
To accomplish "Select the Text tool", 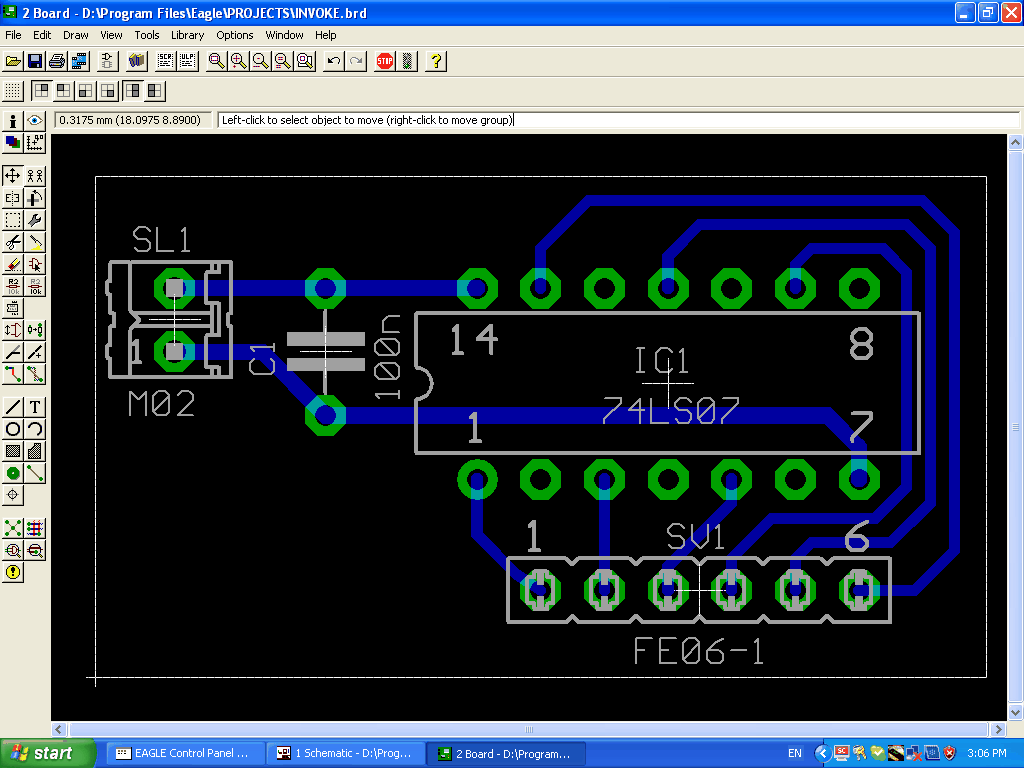I will pyautogui.click(x=35, y=408).
